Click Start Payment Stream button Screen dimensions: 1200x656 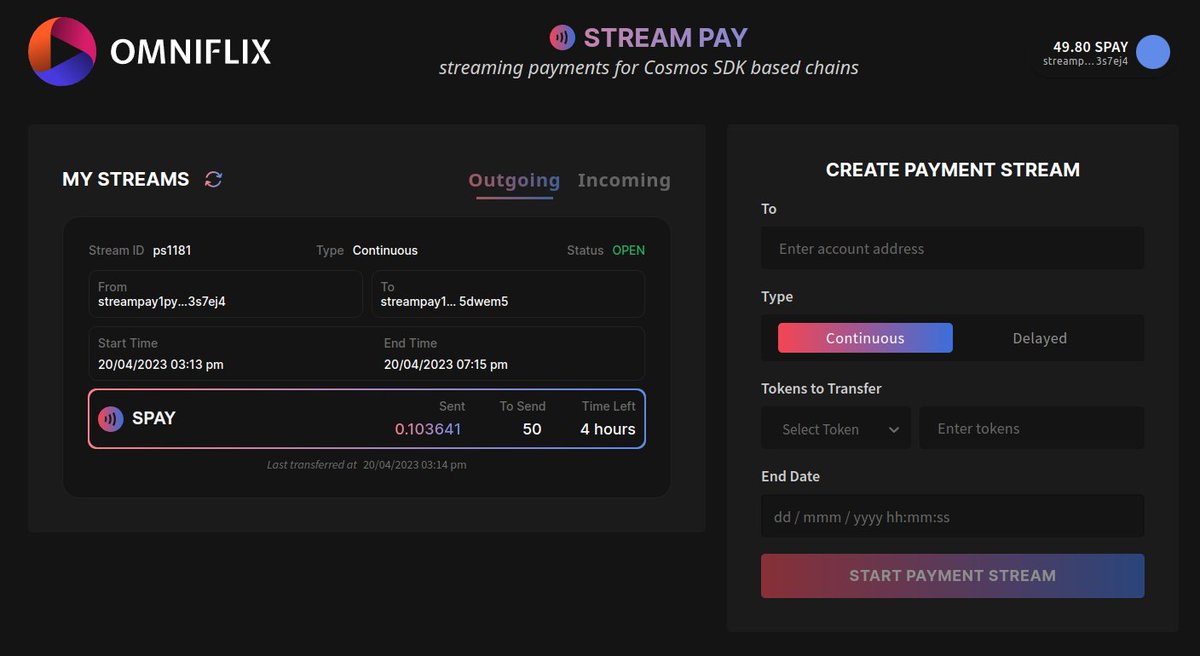point(953,576)
